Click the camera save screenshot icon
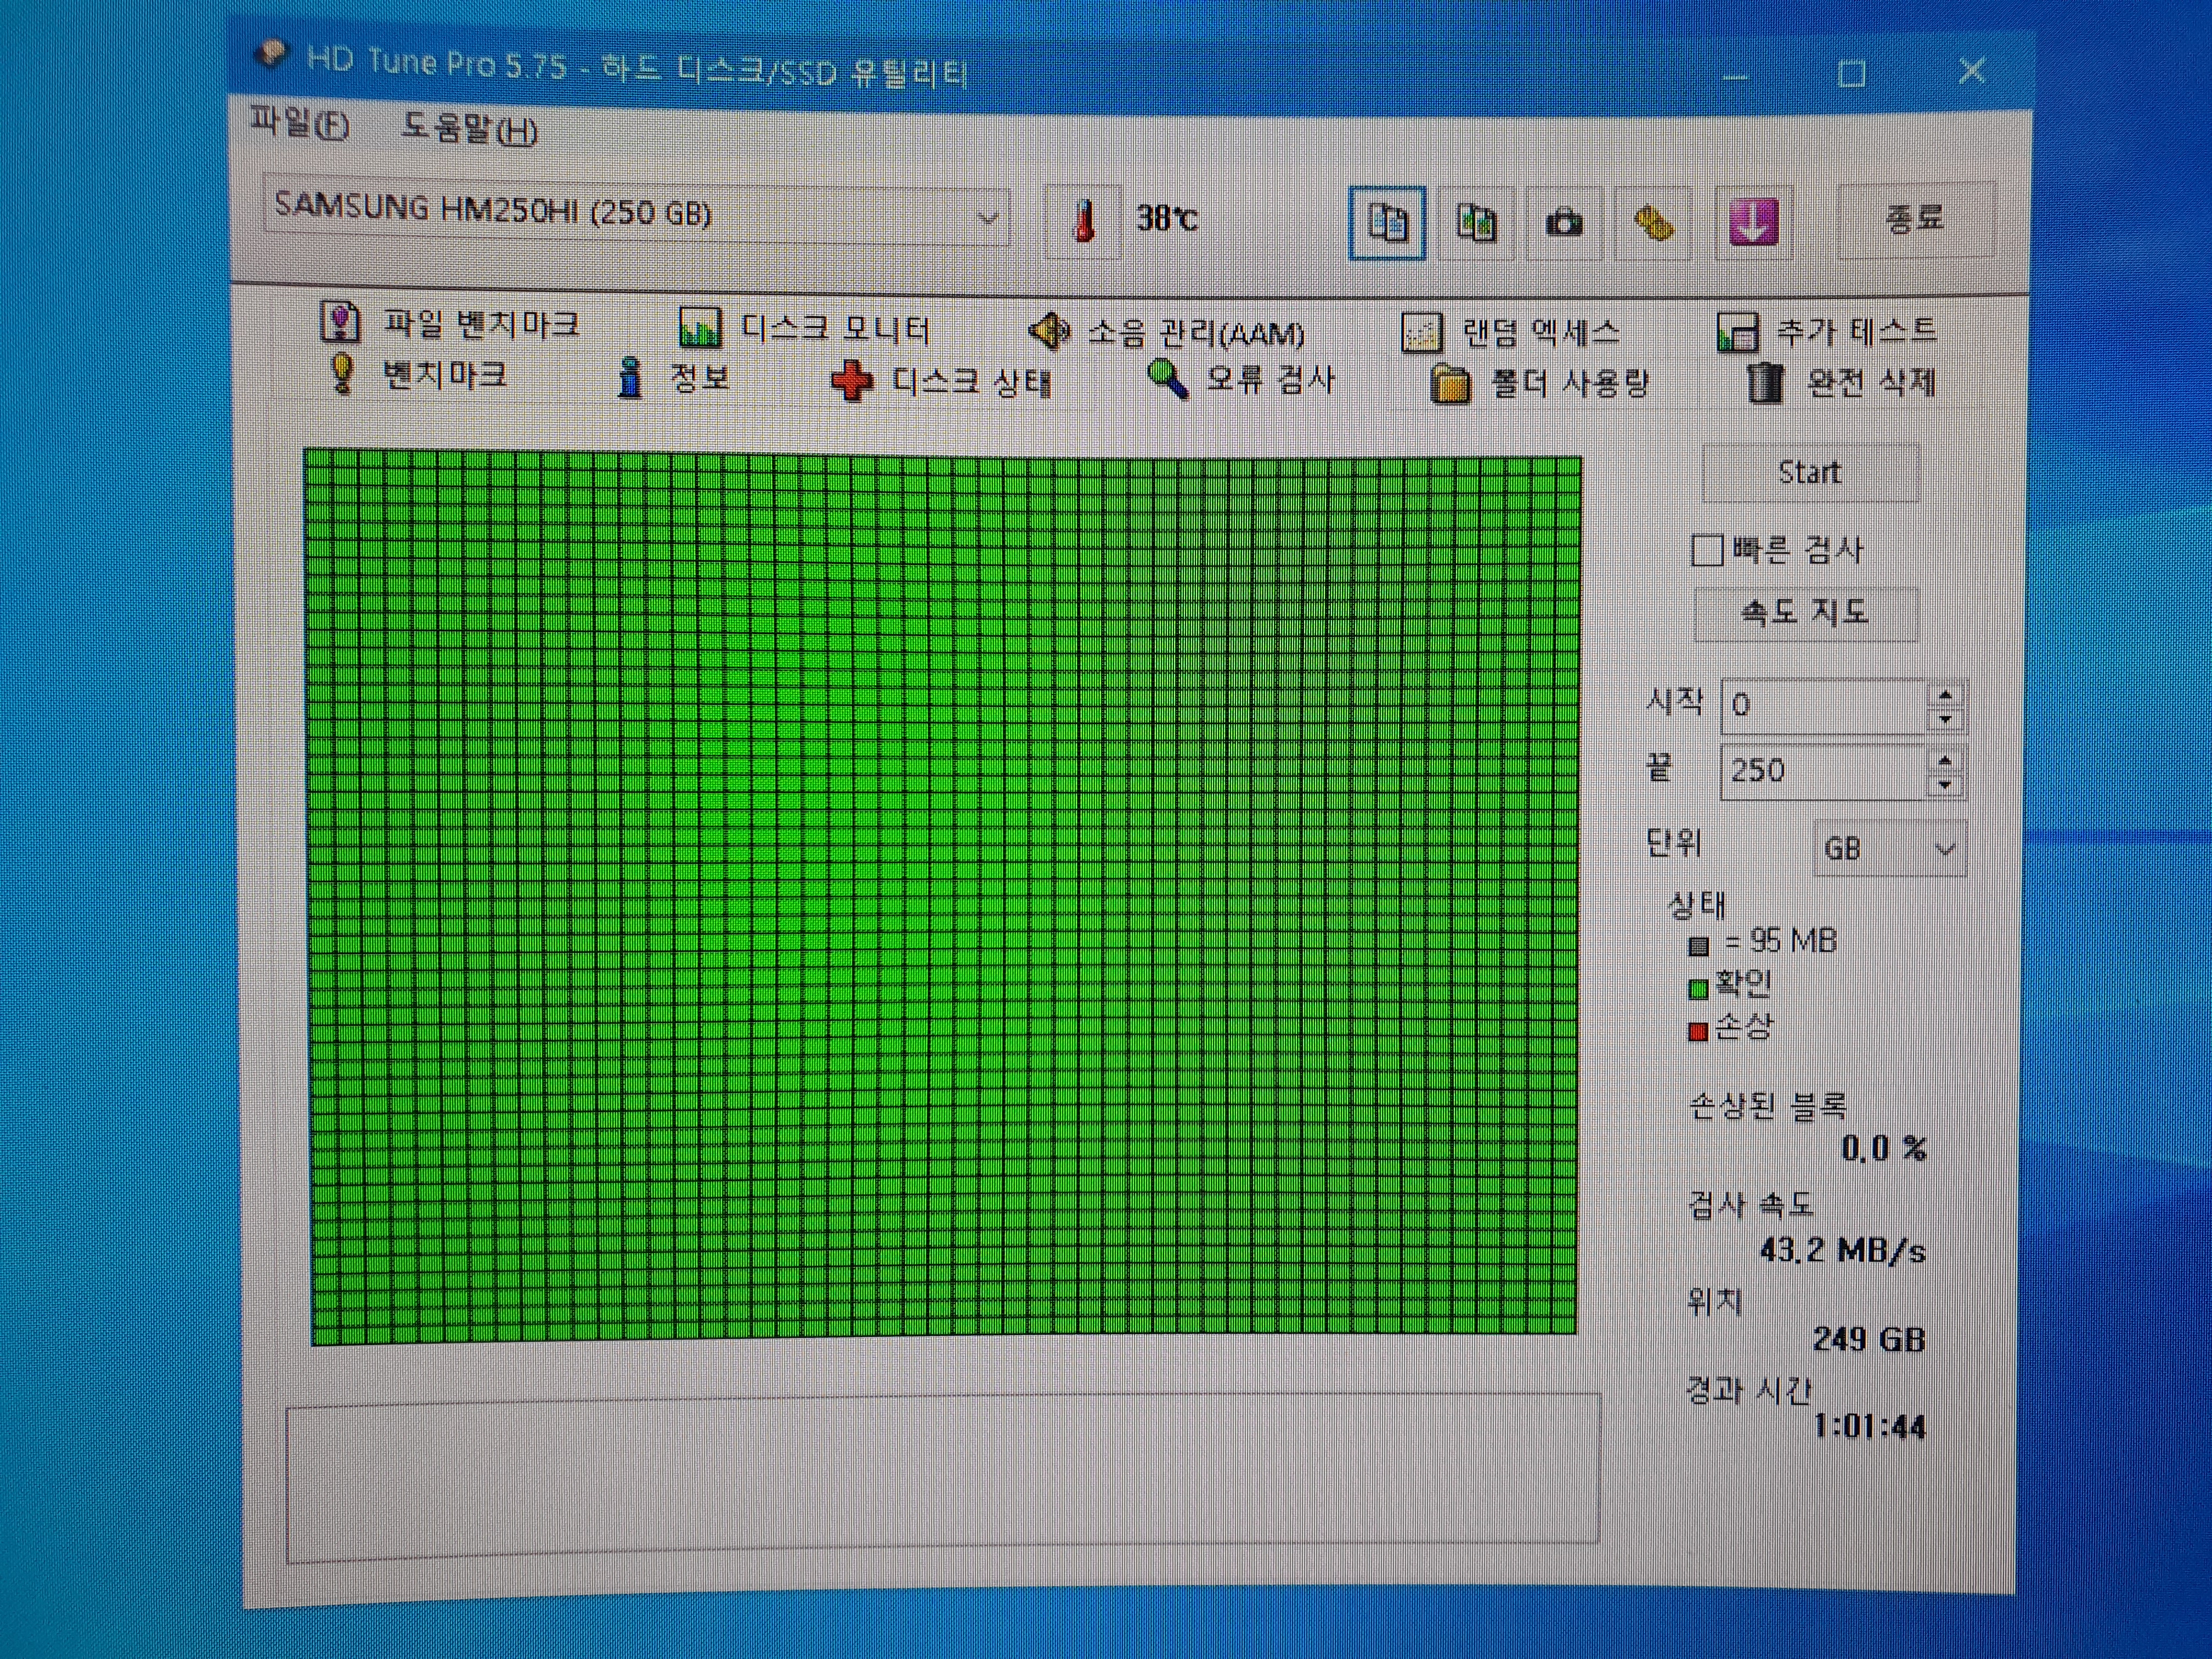The image size is (2212, 1659). 1564,222
